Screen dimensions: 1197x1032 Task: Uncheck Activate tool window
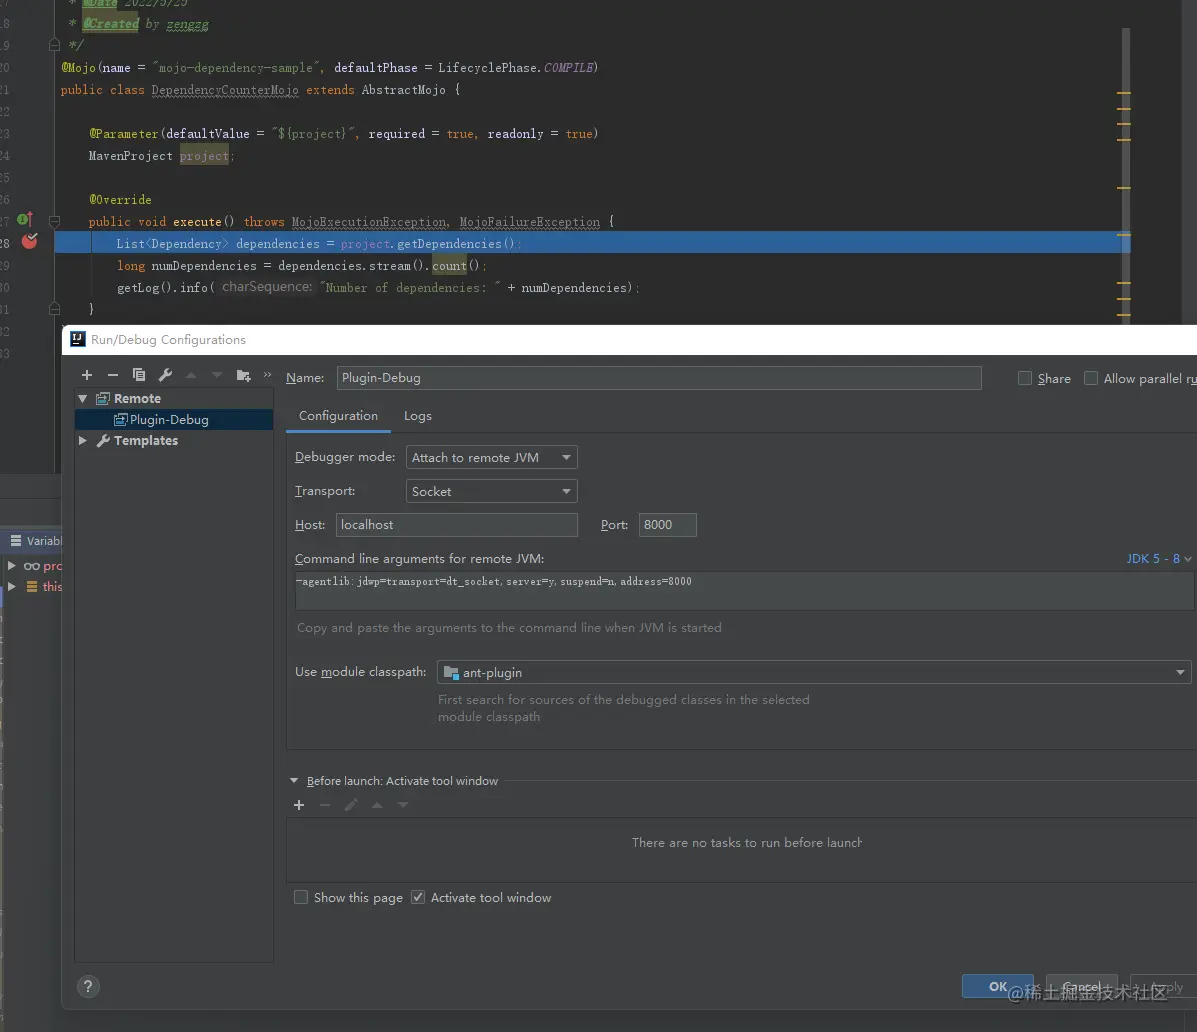coord(418,897)
